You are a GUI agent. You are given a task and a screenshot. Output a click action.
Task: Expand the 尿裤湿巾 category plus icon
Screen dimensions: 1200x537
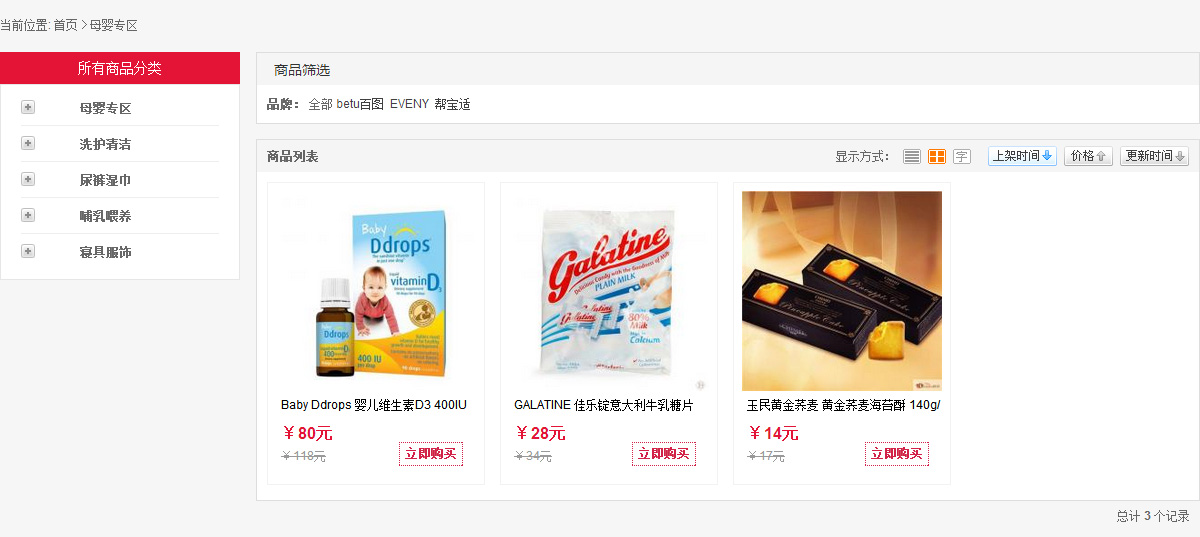(28, 179)
